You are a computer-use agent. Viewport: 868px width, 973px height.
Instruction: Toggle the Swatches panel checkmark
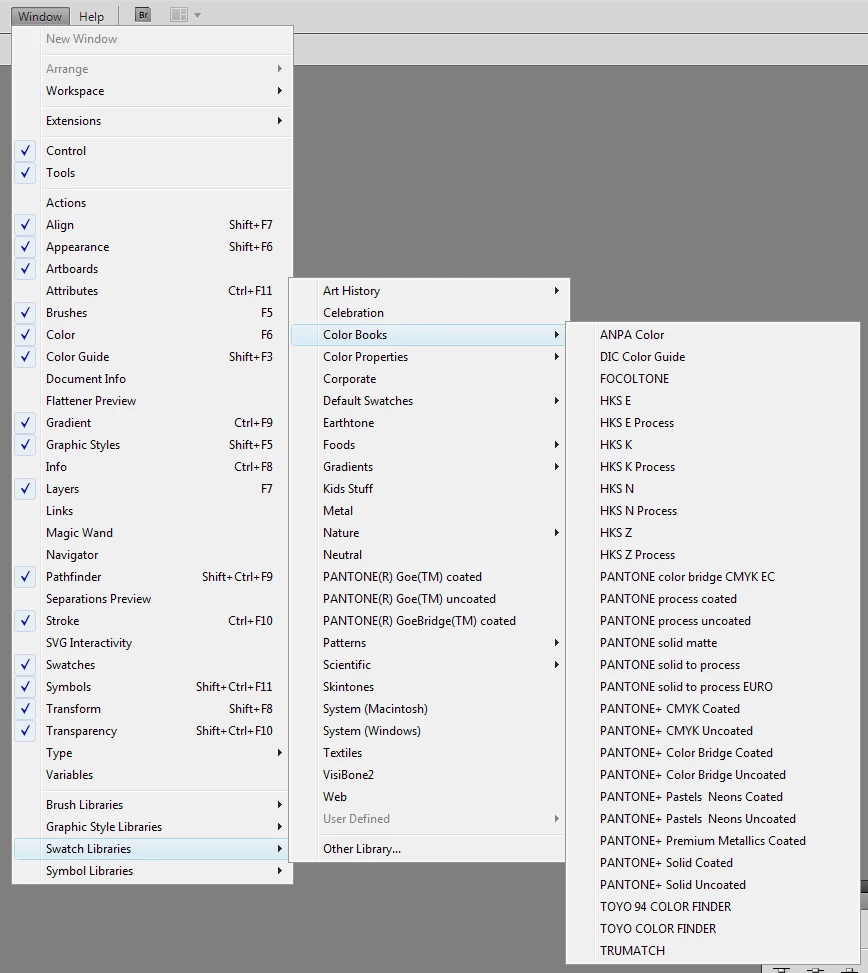click(x=152, y=665)
